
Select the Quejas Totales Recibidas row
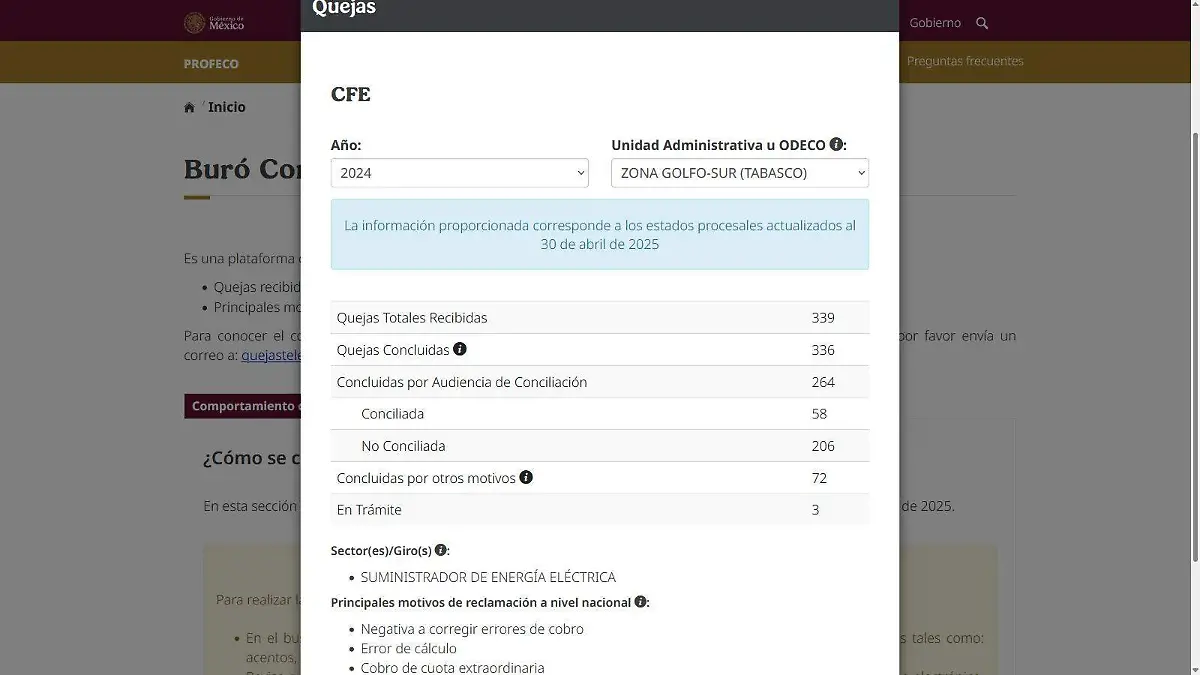[x=599, y=318]
